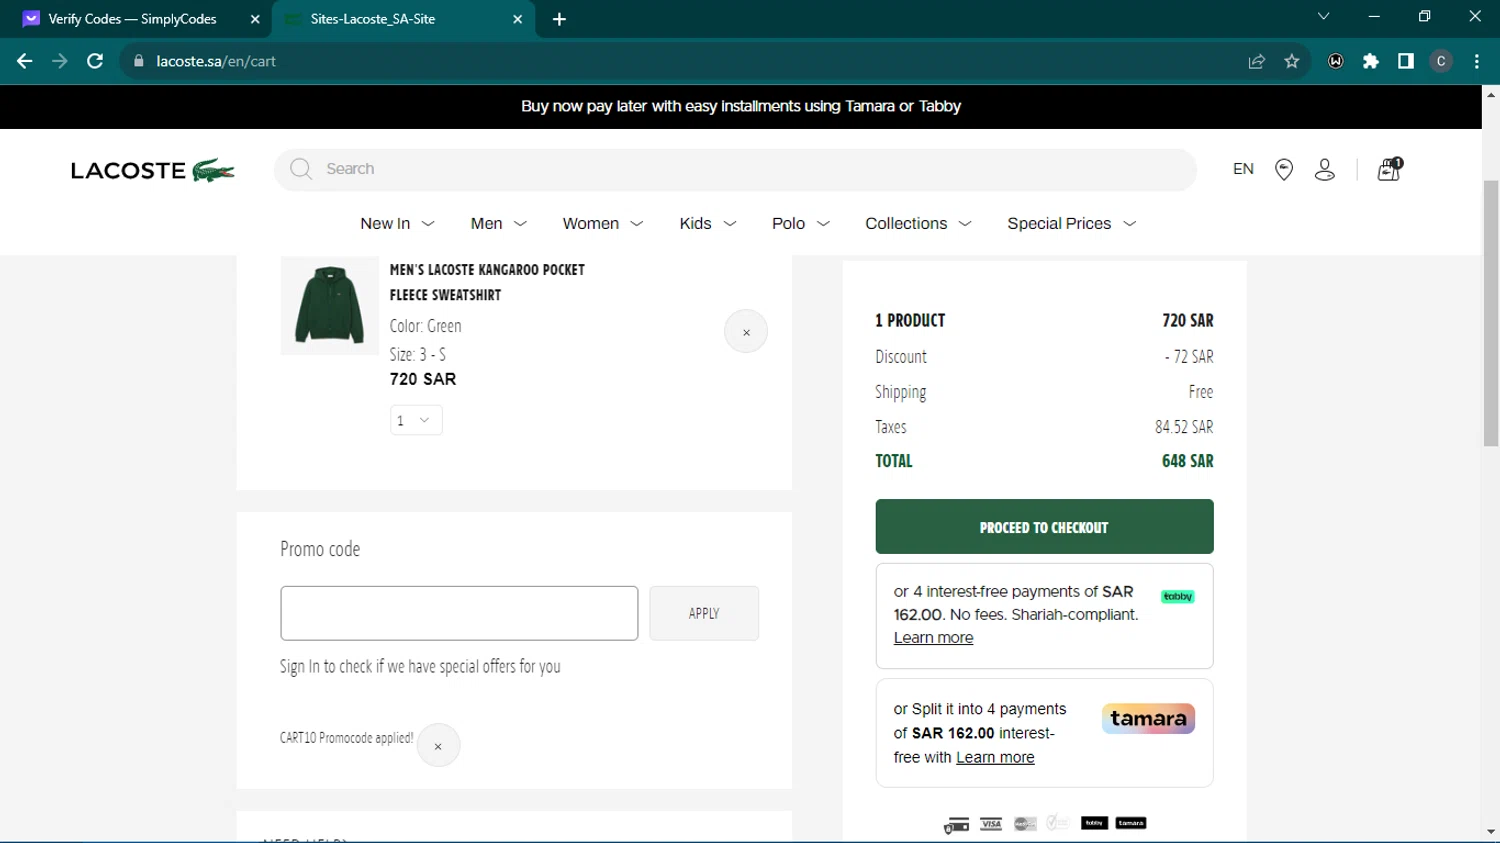
Task: Click the search magnifier icon
Action: pos(301,169)
